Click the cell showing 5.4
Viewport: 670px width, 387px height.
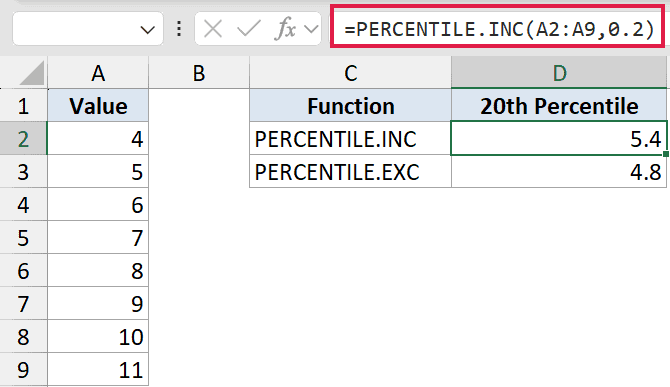pos(559,138)
